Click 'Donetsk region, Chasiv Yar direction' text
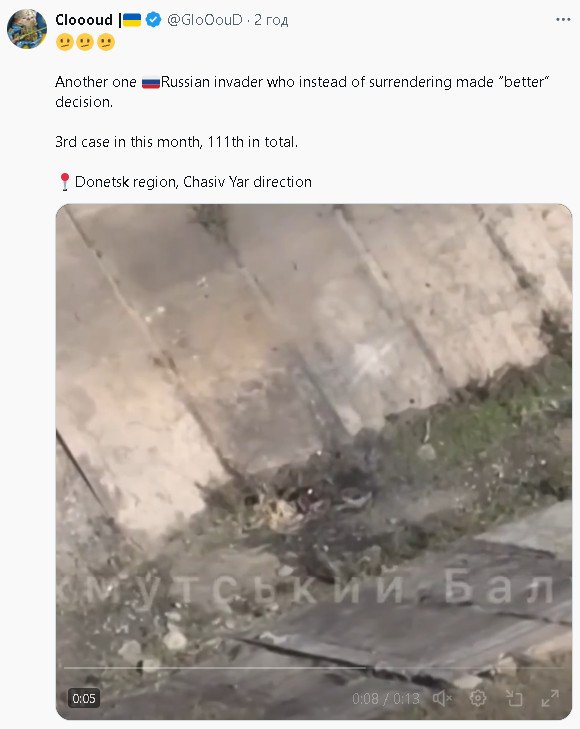 pos(193,182)
